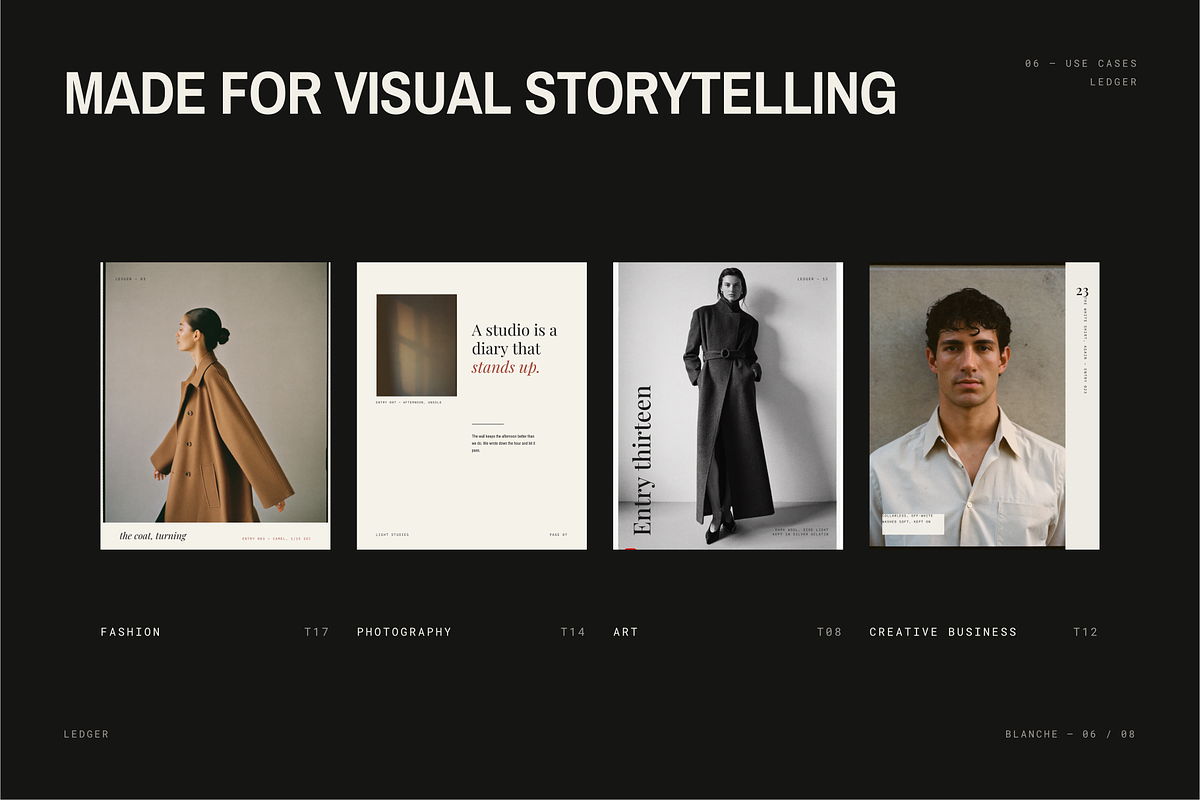This screenshot has width=1200, height=800.
Task: Click the 'T12' template code
Action: [1086, 632]
